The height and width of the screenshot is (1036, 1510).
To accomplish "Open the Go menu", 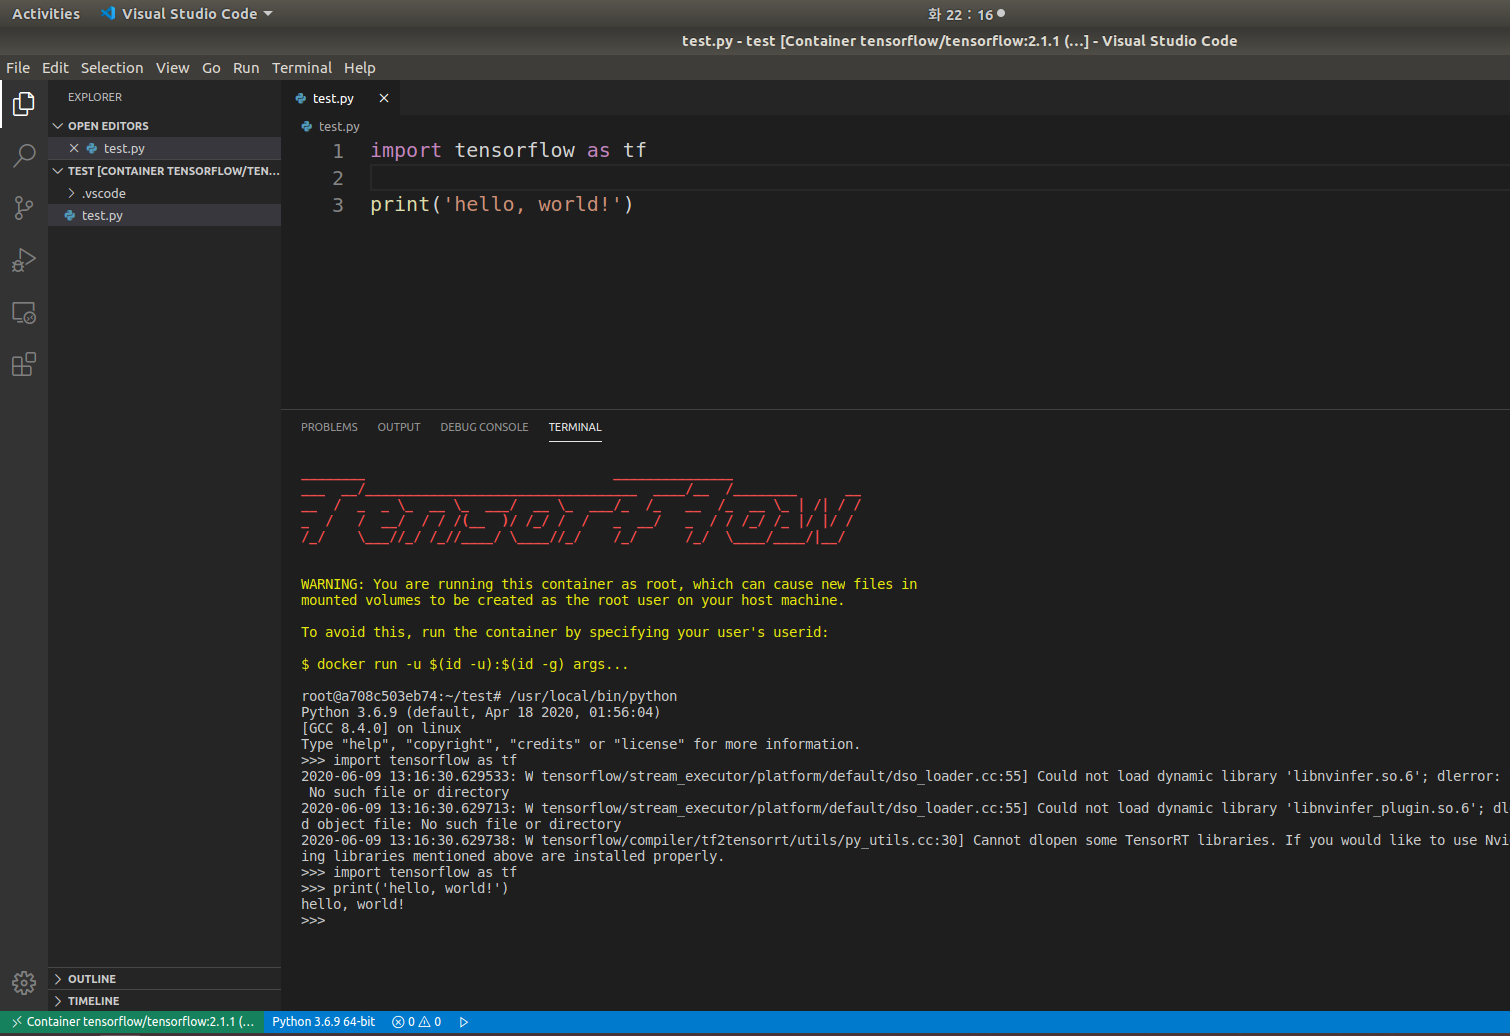I will tap(211, 68).
